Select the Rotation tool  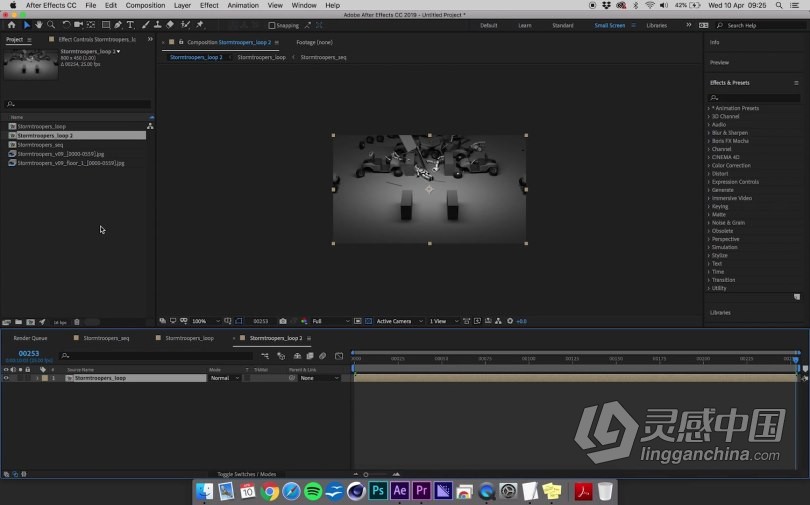66,25
